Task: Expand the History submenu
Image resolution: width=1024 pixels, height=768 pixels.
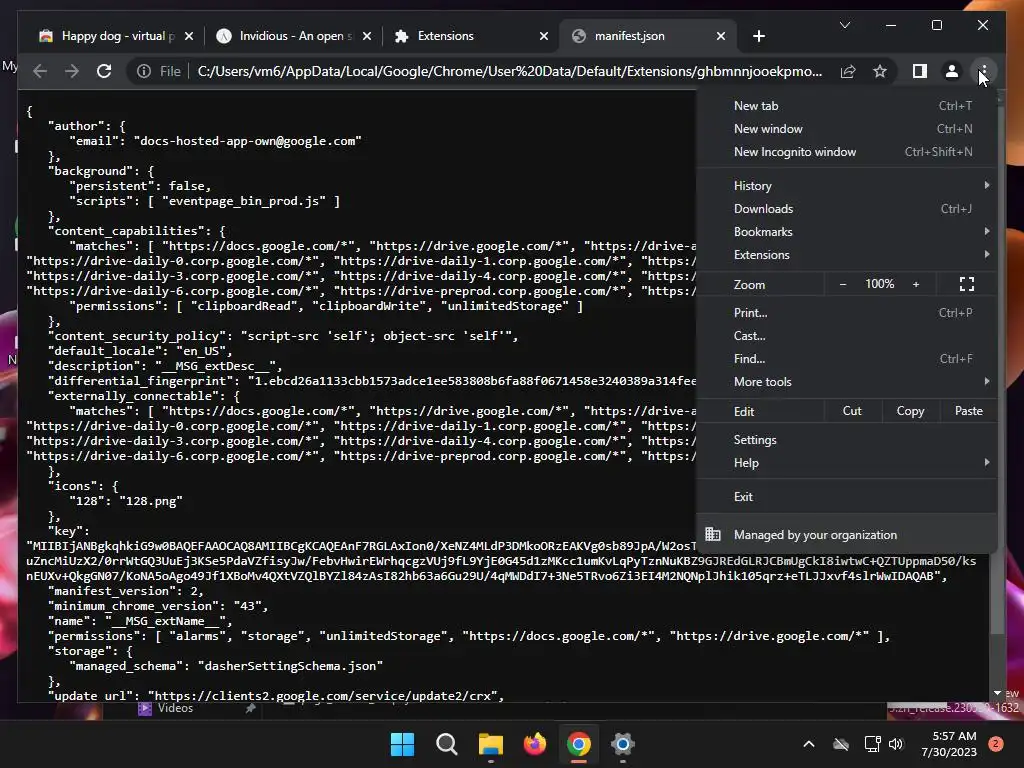Action: point(847,185)
